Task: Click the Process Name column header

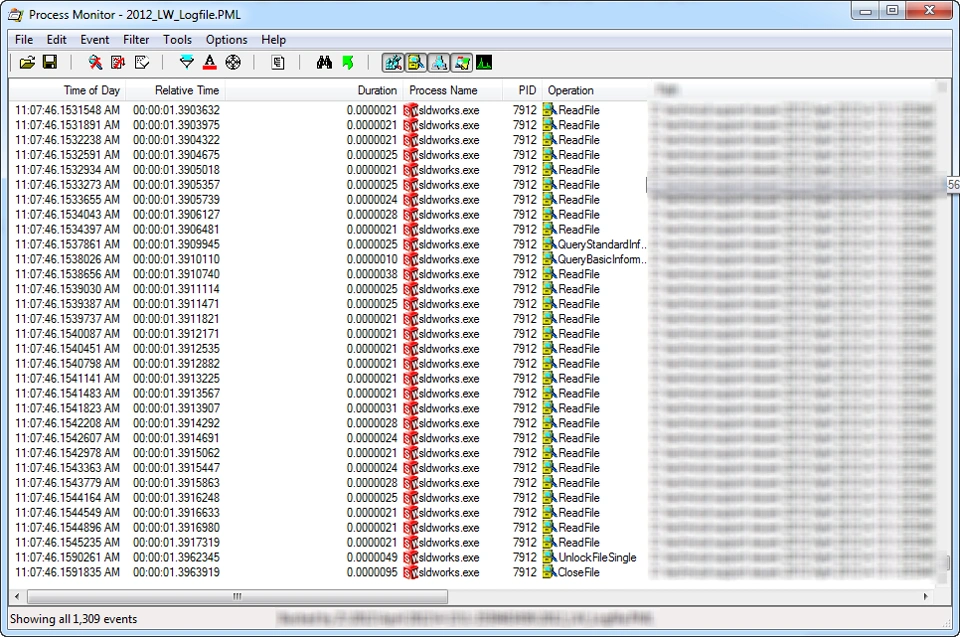Action: click(x=452, y=90)
